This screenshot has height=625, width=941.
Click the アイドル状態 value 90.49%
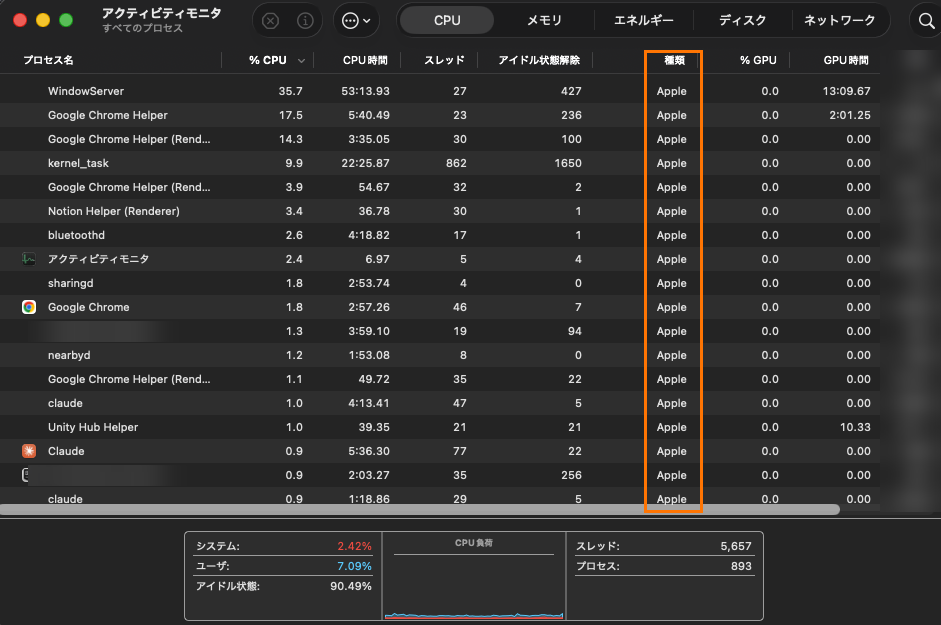click(350, 586)
